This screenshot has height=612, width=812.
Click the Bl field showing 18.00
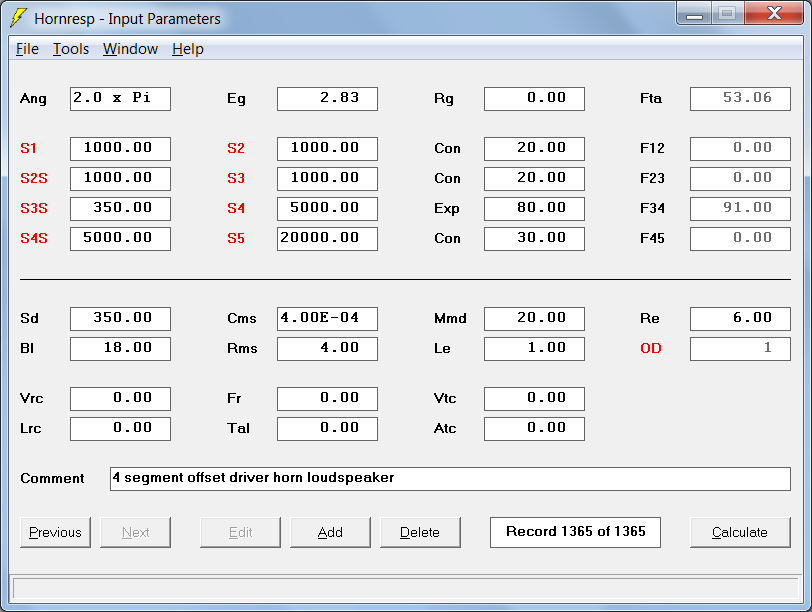coord(120,348)
